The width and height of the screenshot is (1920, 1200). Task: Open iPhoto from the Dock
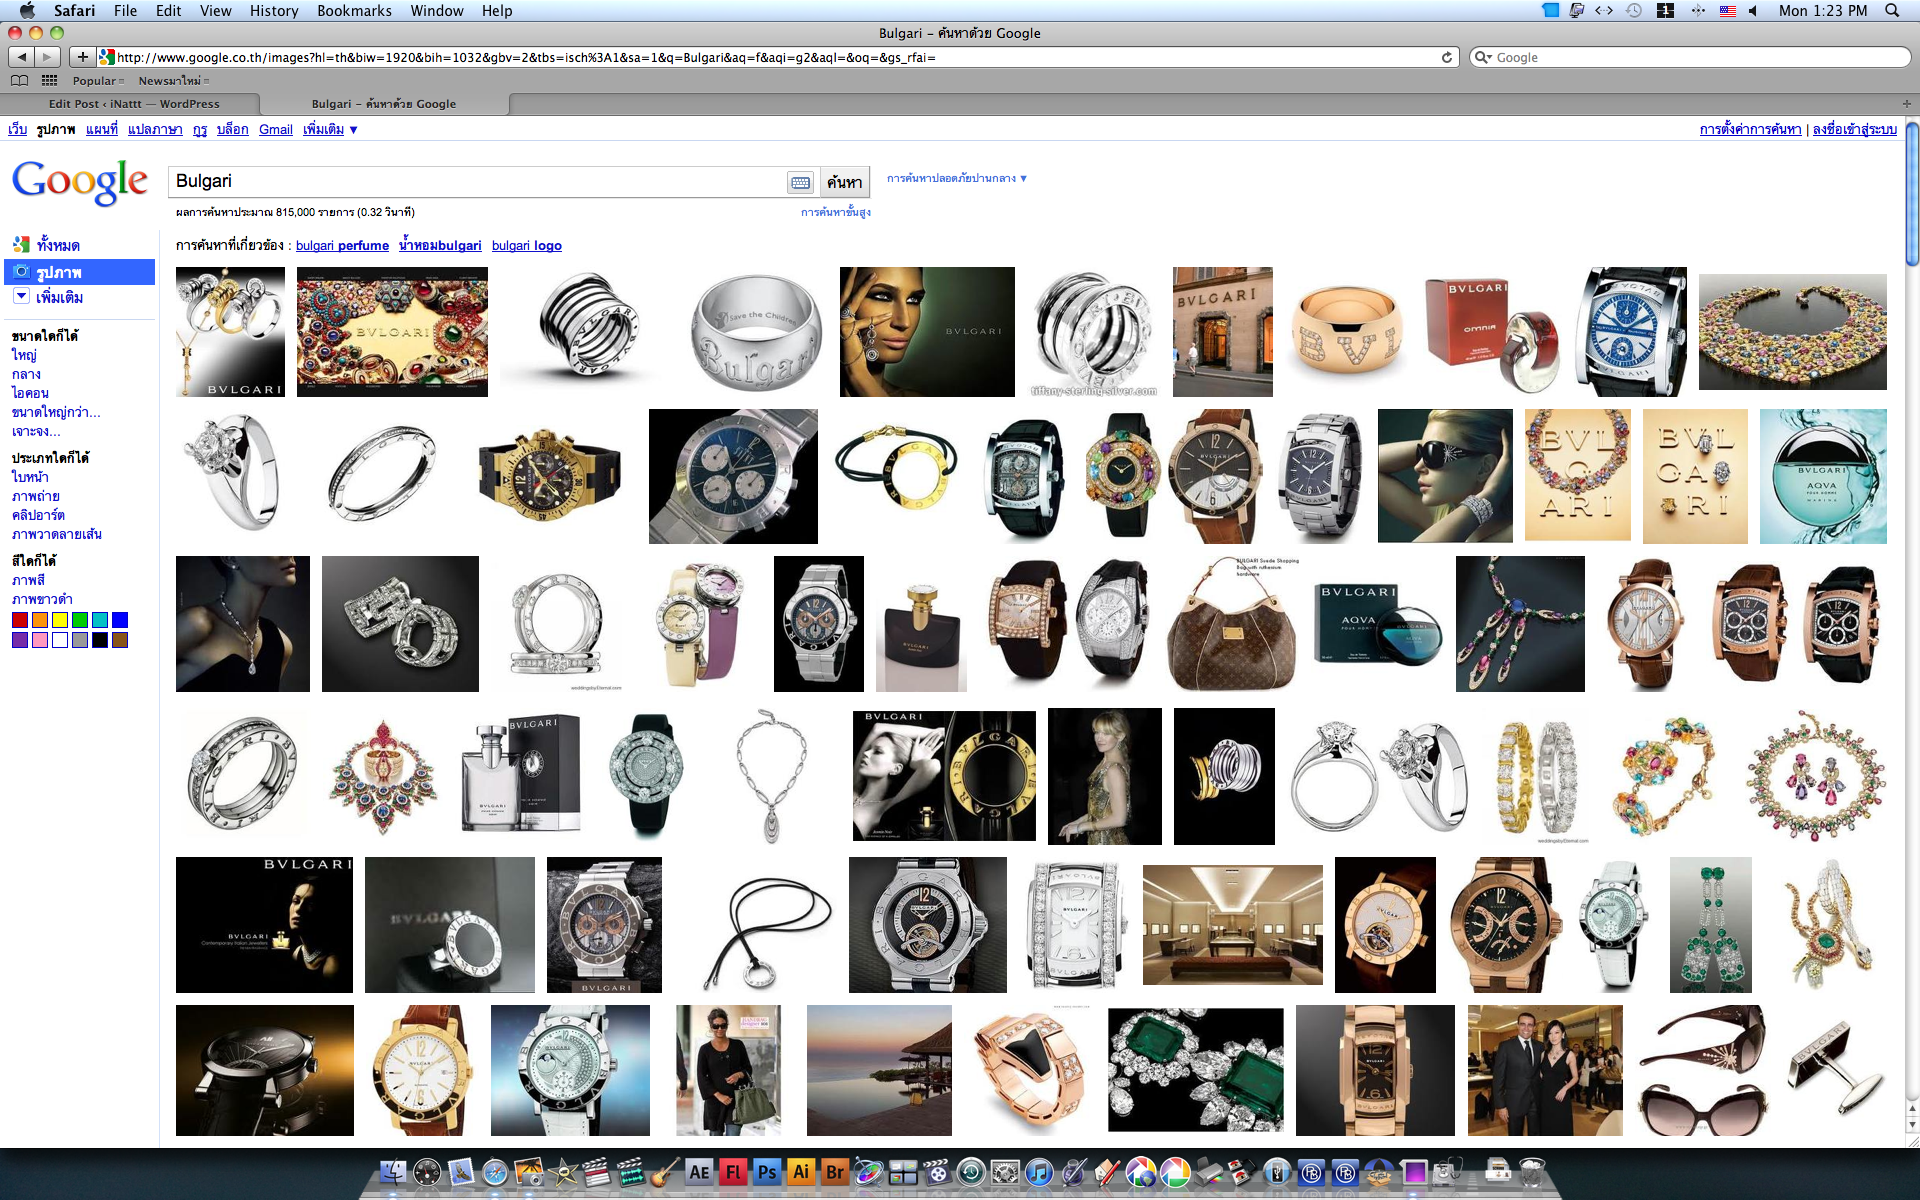(x=529, y=1172)
